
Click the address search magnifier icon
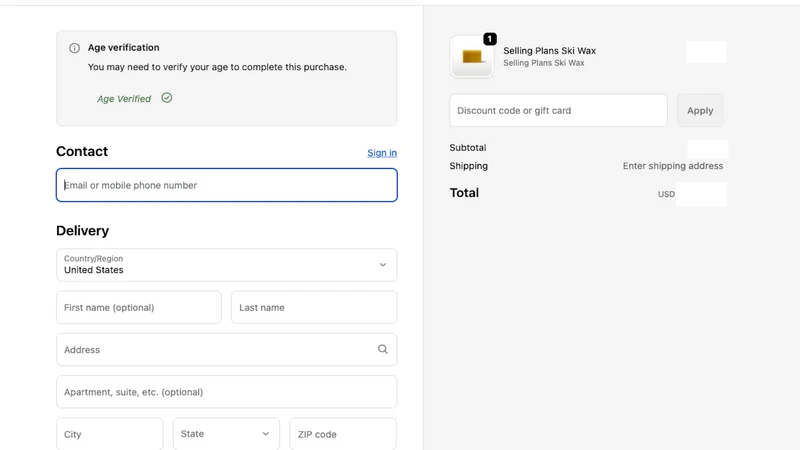pos(383,349)
